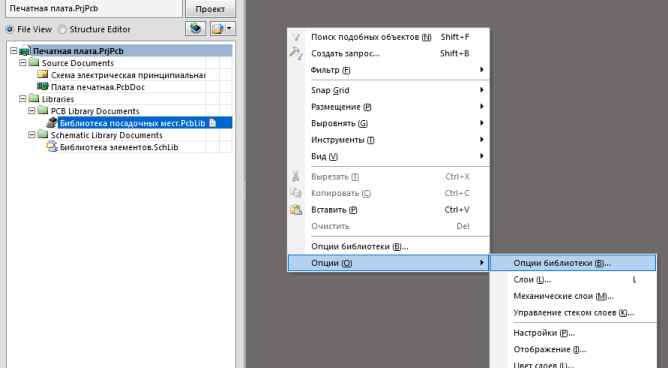Choose Опции библиотеки (B)... in main context menu
The width and height of the screenshot is (668, 368).
click(389, 247)
